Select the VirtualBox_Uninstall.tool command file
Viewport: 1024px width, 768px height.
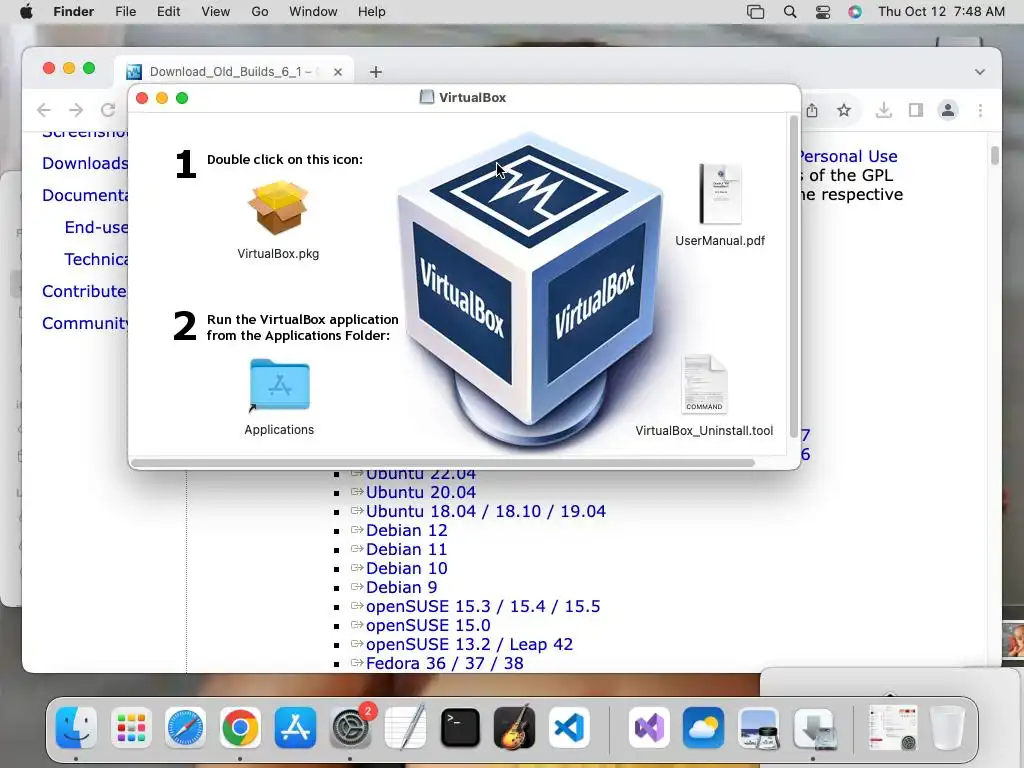[x=704, y=384]
